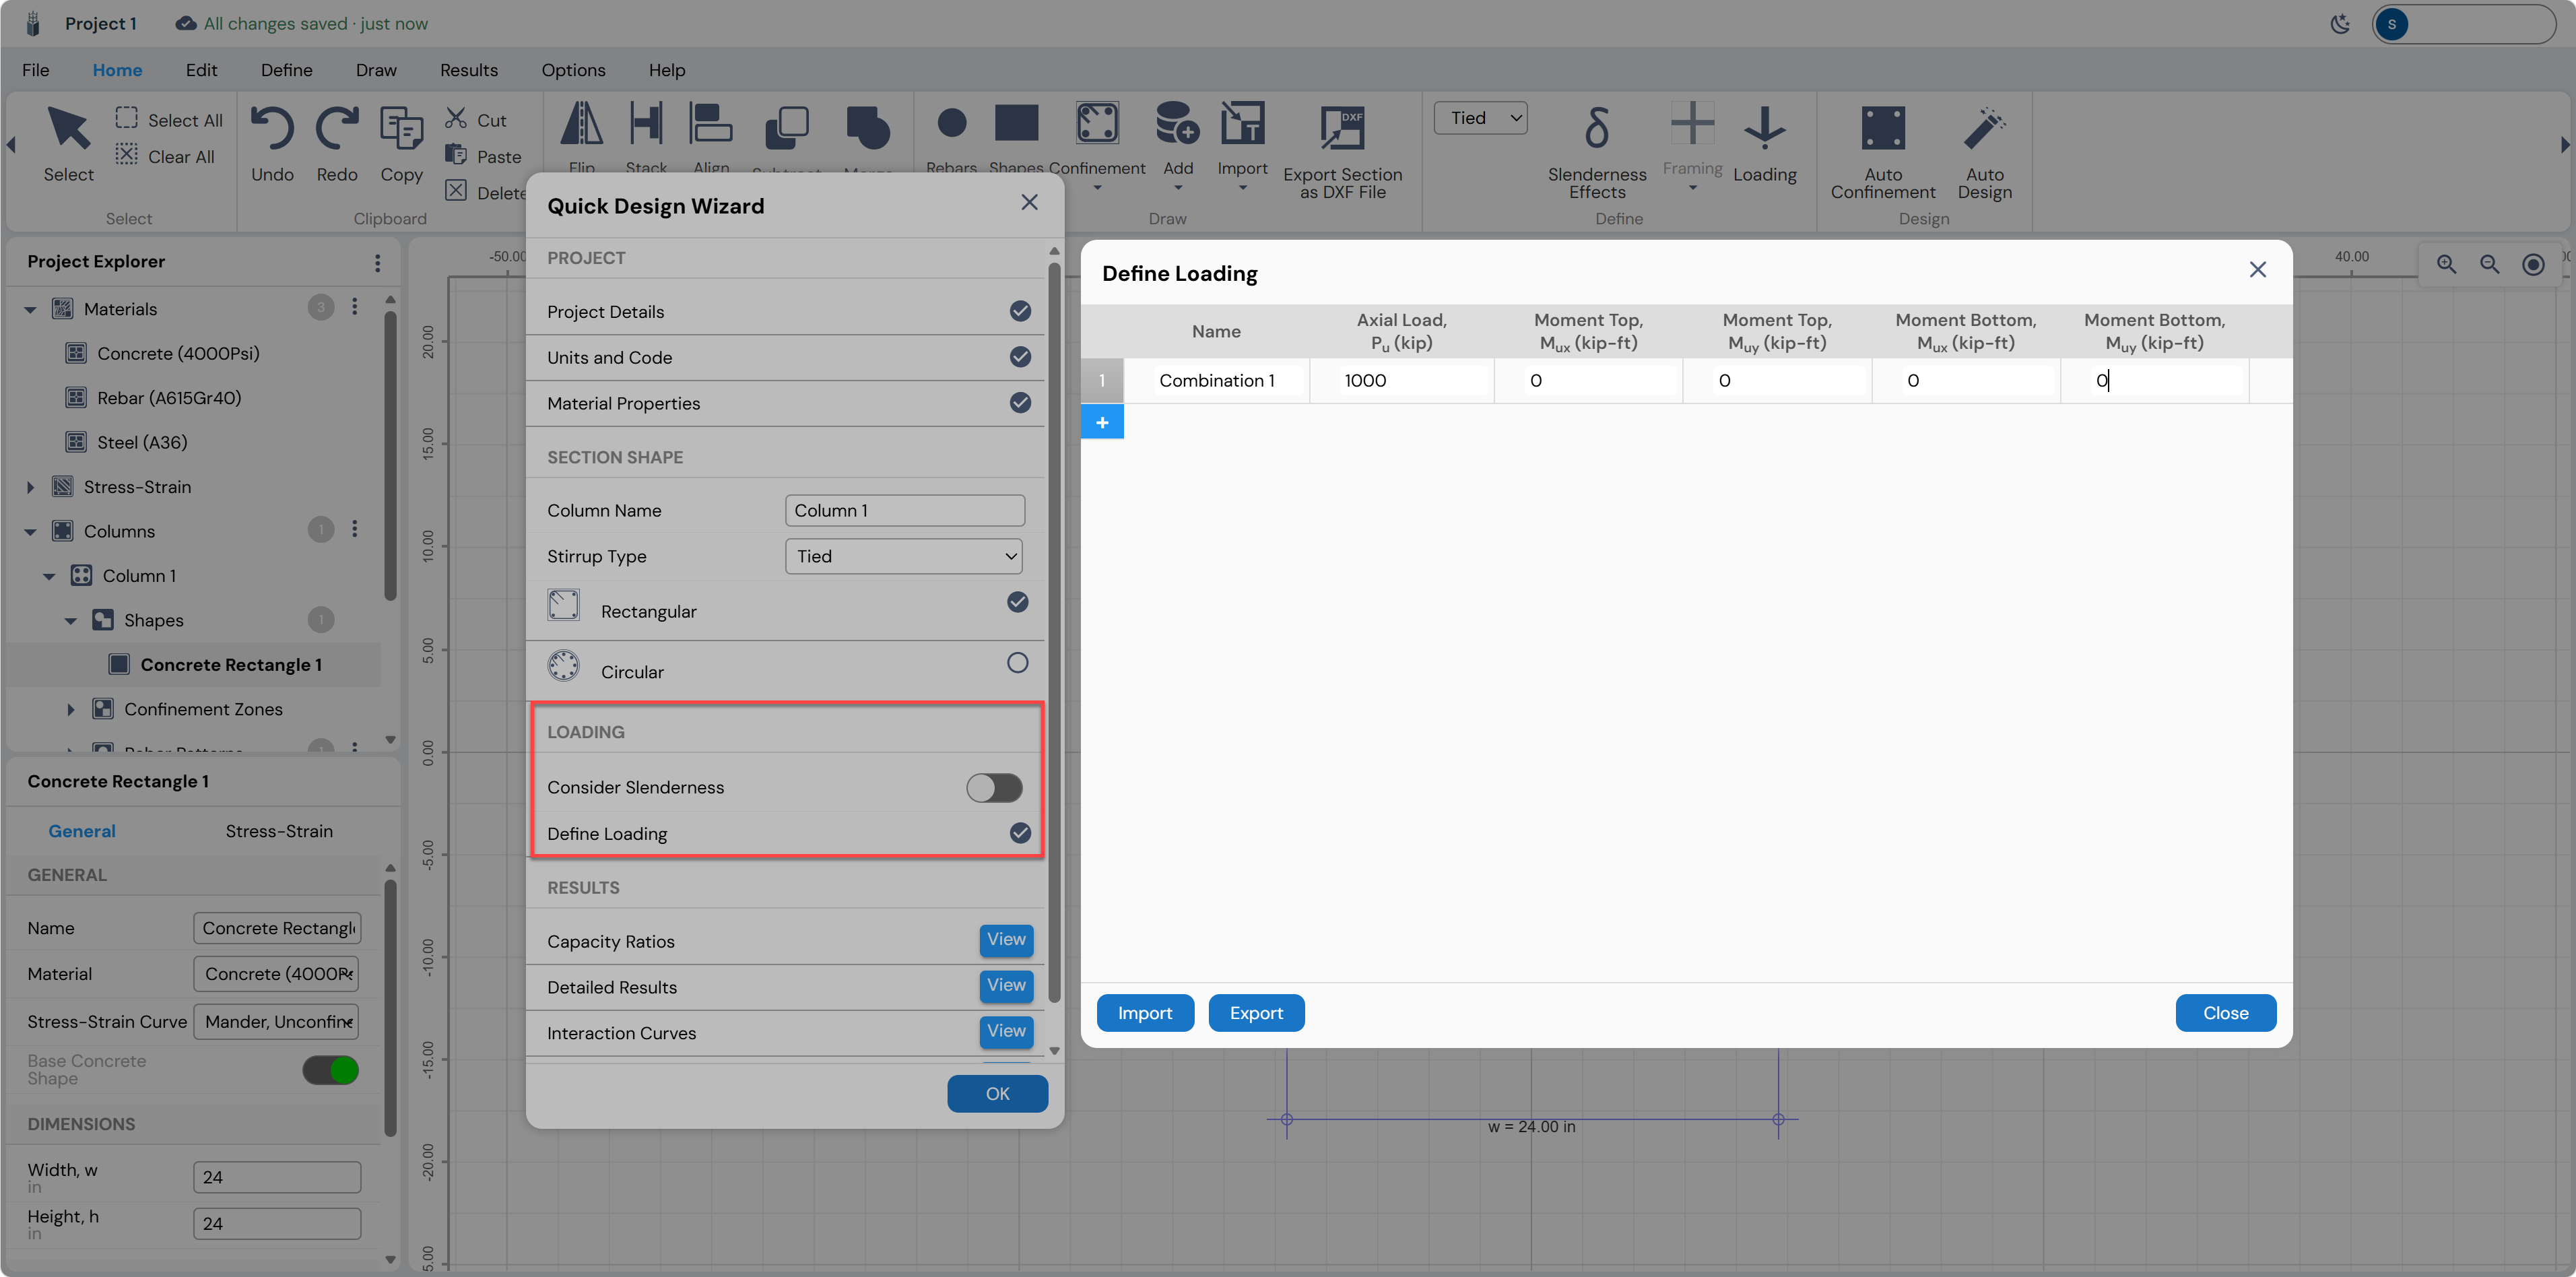Switch to the Stress-Strain properties tab
The image size is (2576, 1277).
[279, 831]
